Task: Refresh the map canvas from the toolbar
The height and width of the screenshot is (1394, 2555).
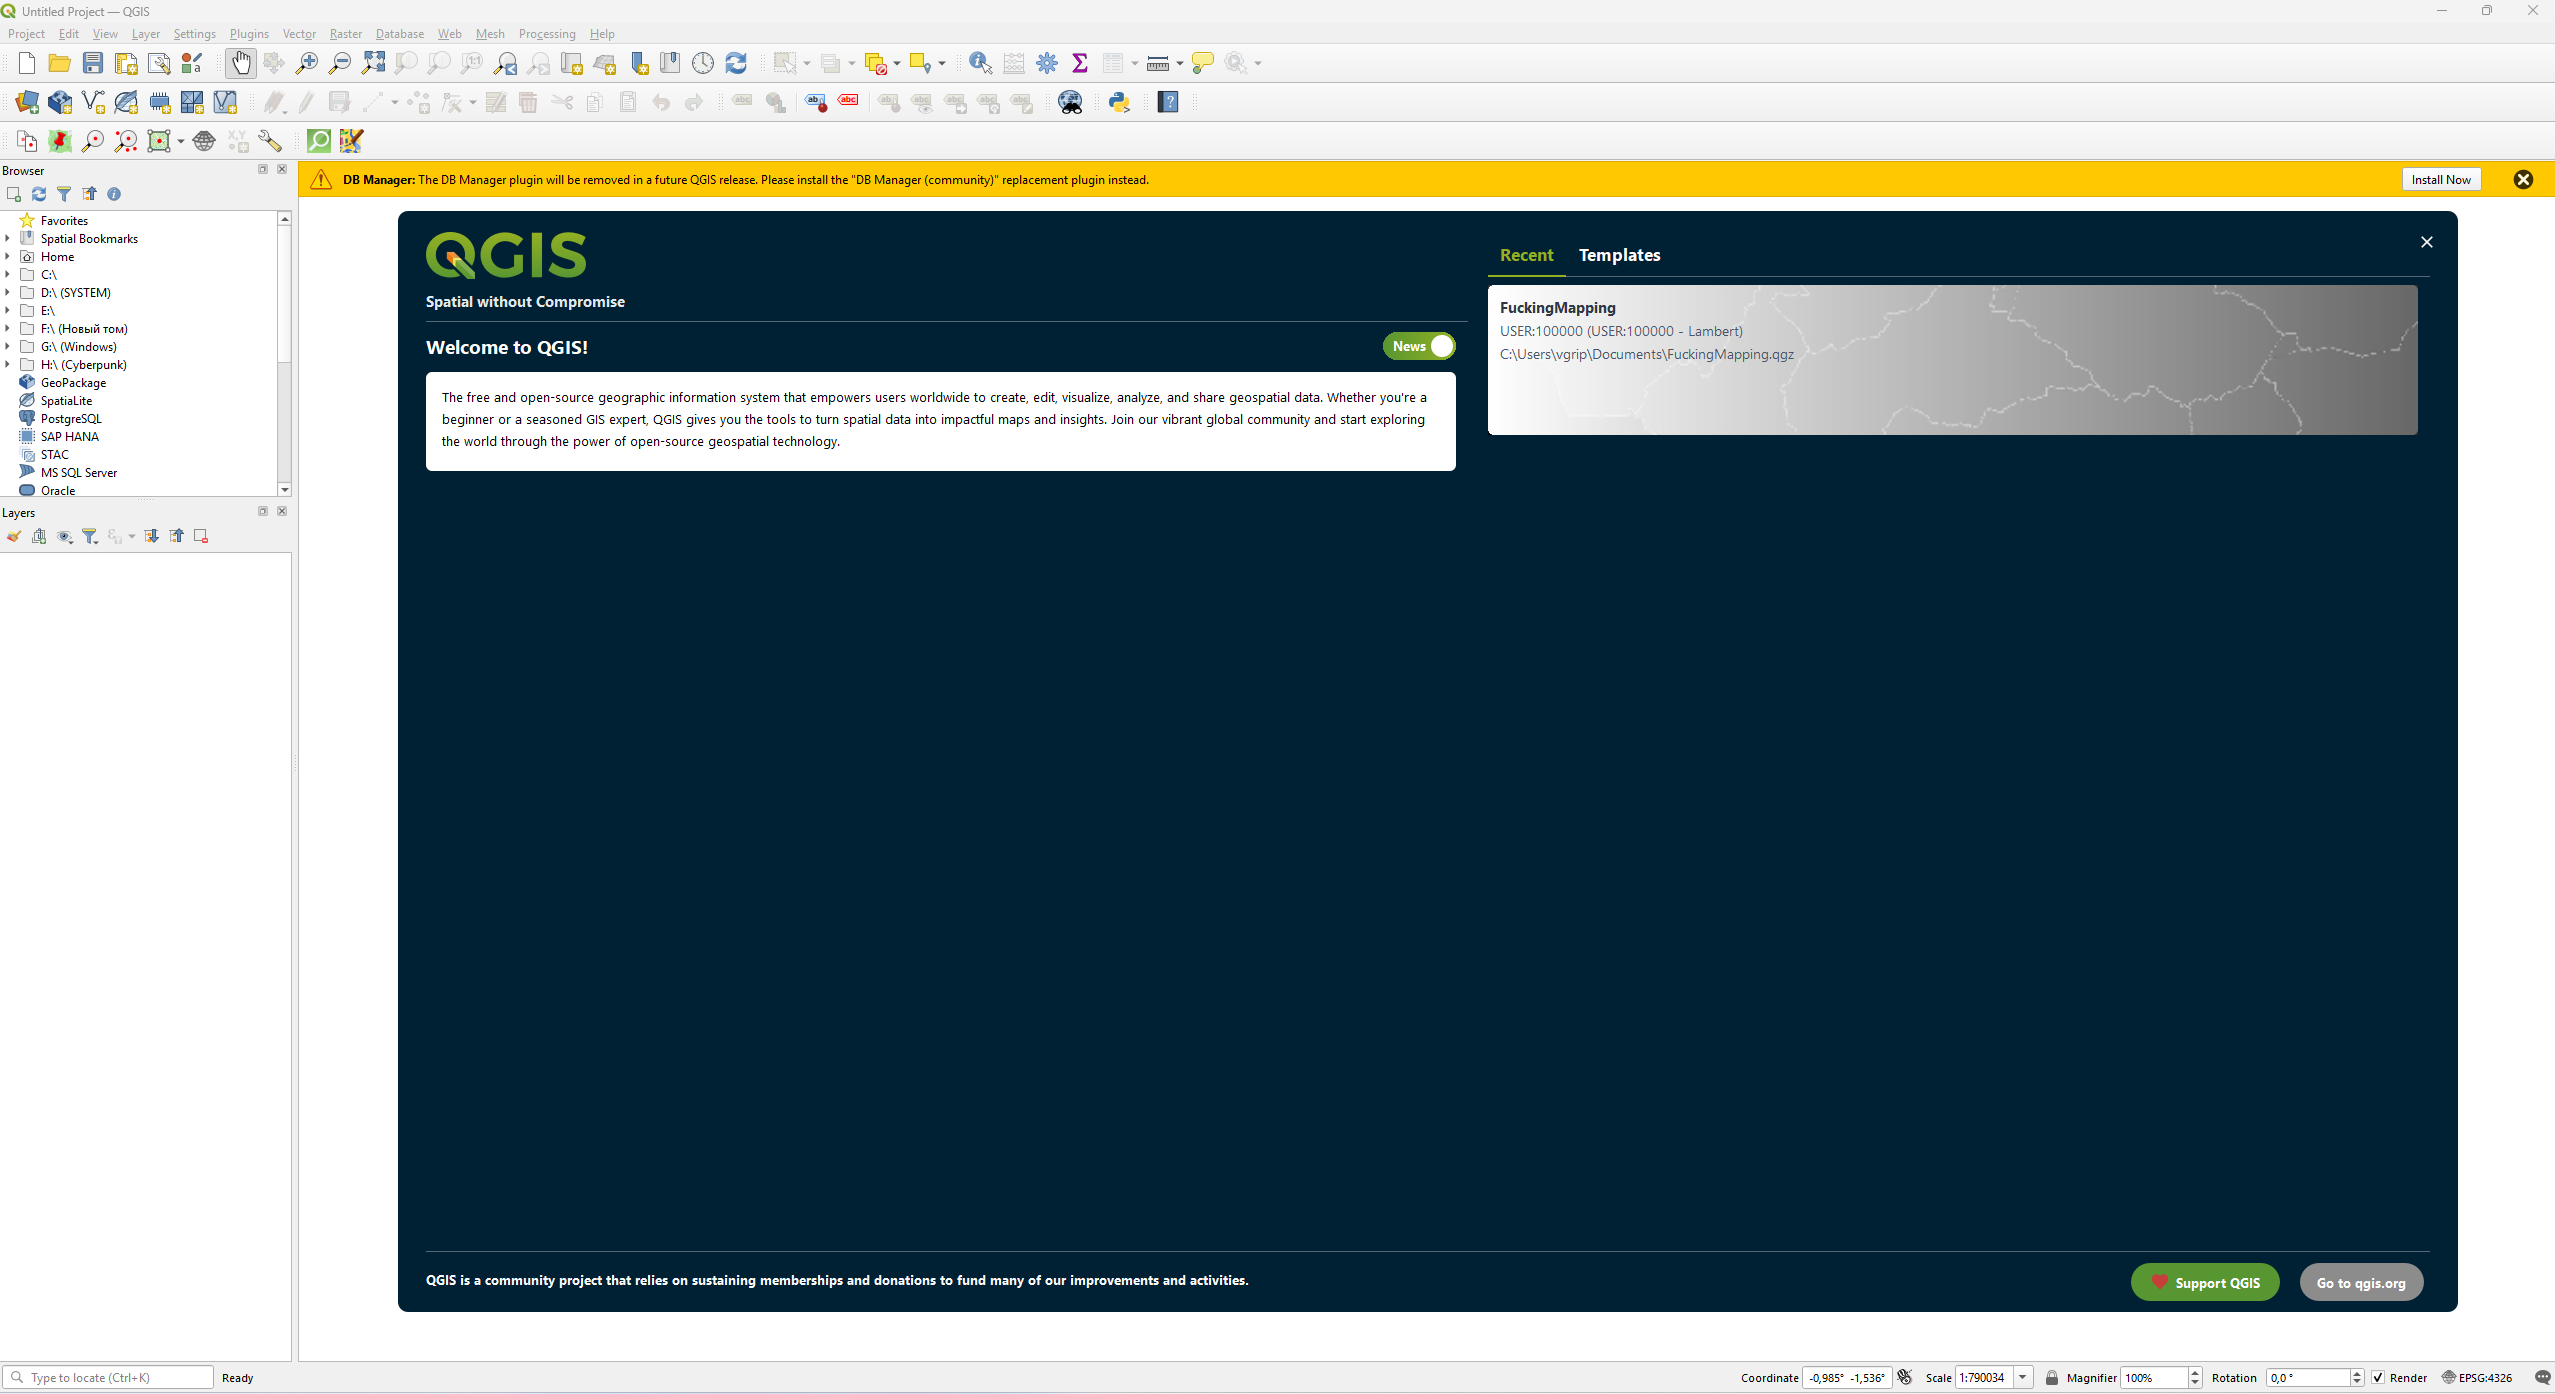Action: (736, 63)
